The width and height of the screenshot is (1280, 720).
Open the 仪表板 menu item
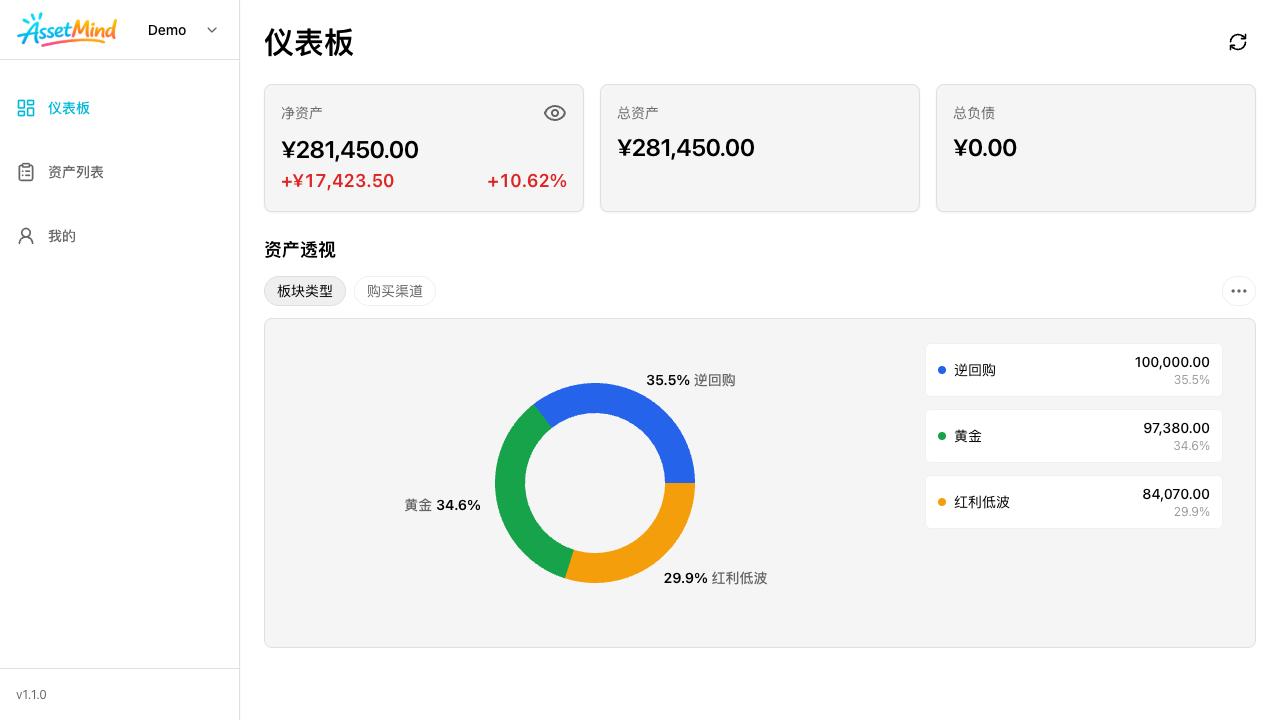[69, 108]
